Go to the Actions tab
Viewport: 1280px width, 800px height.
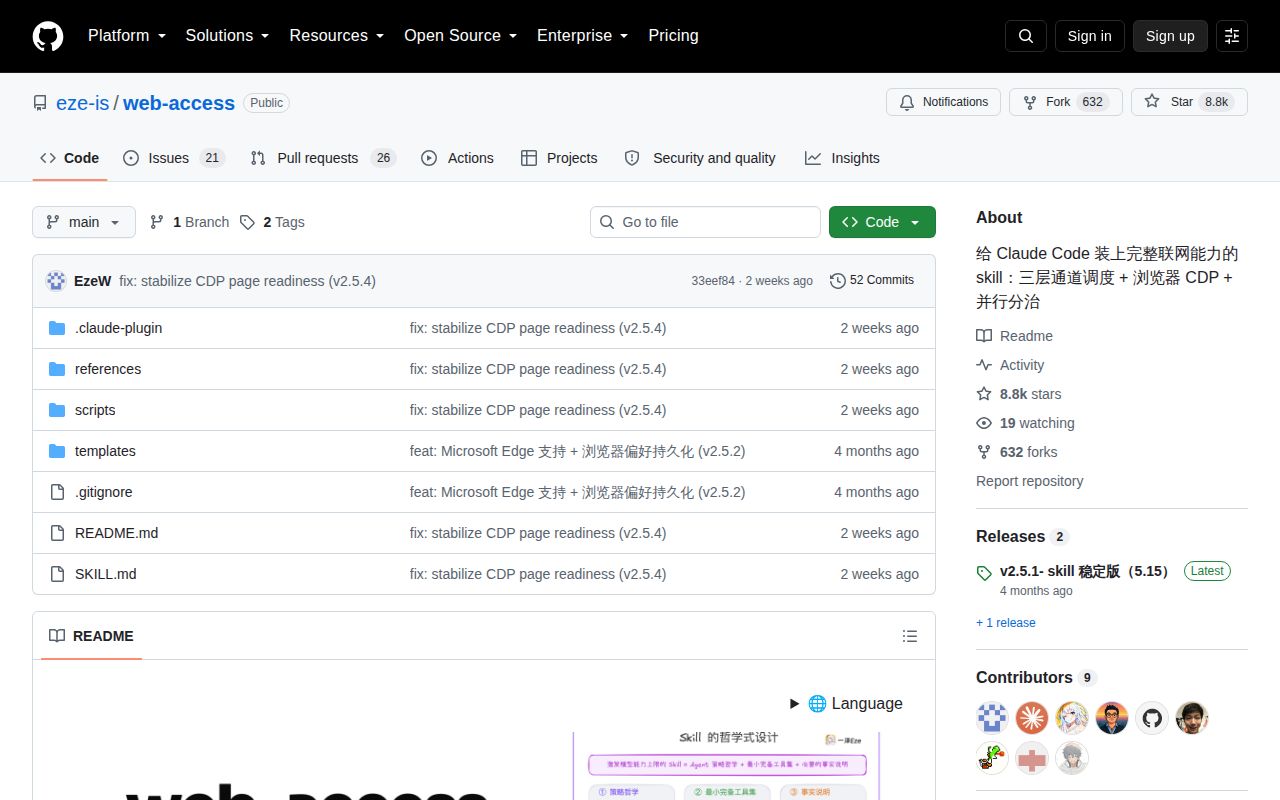tap(457, 158)
